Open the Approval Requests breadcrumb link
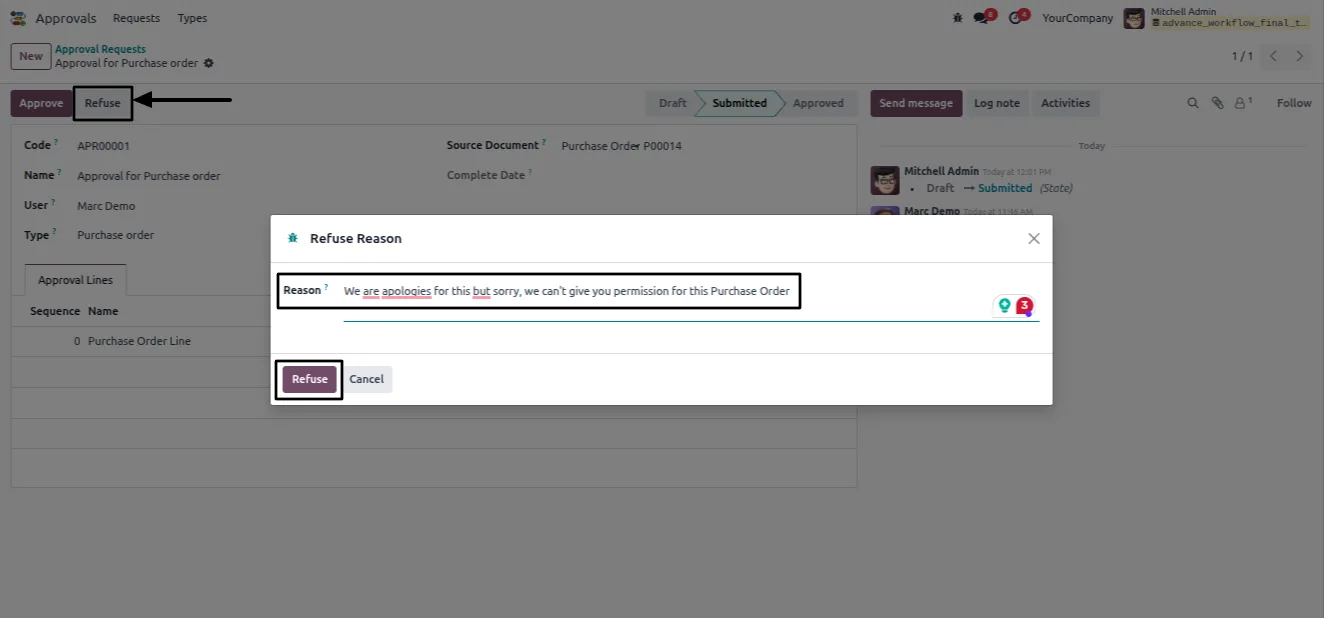The width and height of the screenshot is (1324, 618). (x=100, y=49)
